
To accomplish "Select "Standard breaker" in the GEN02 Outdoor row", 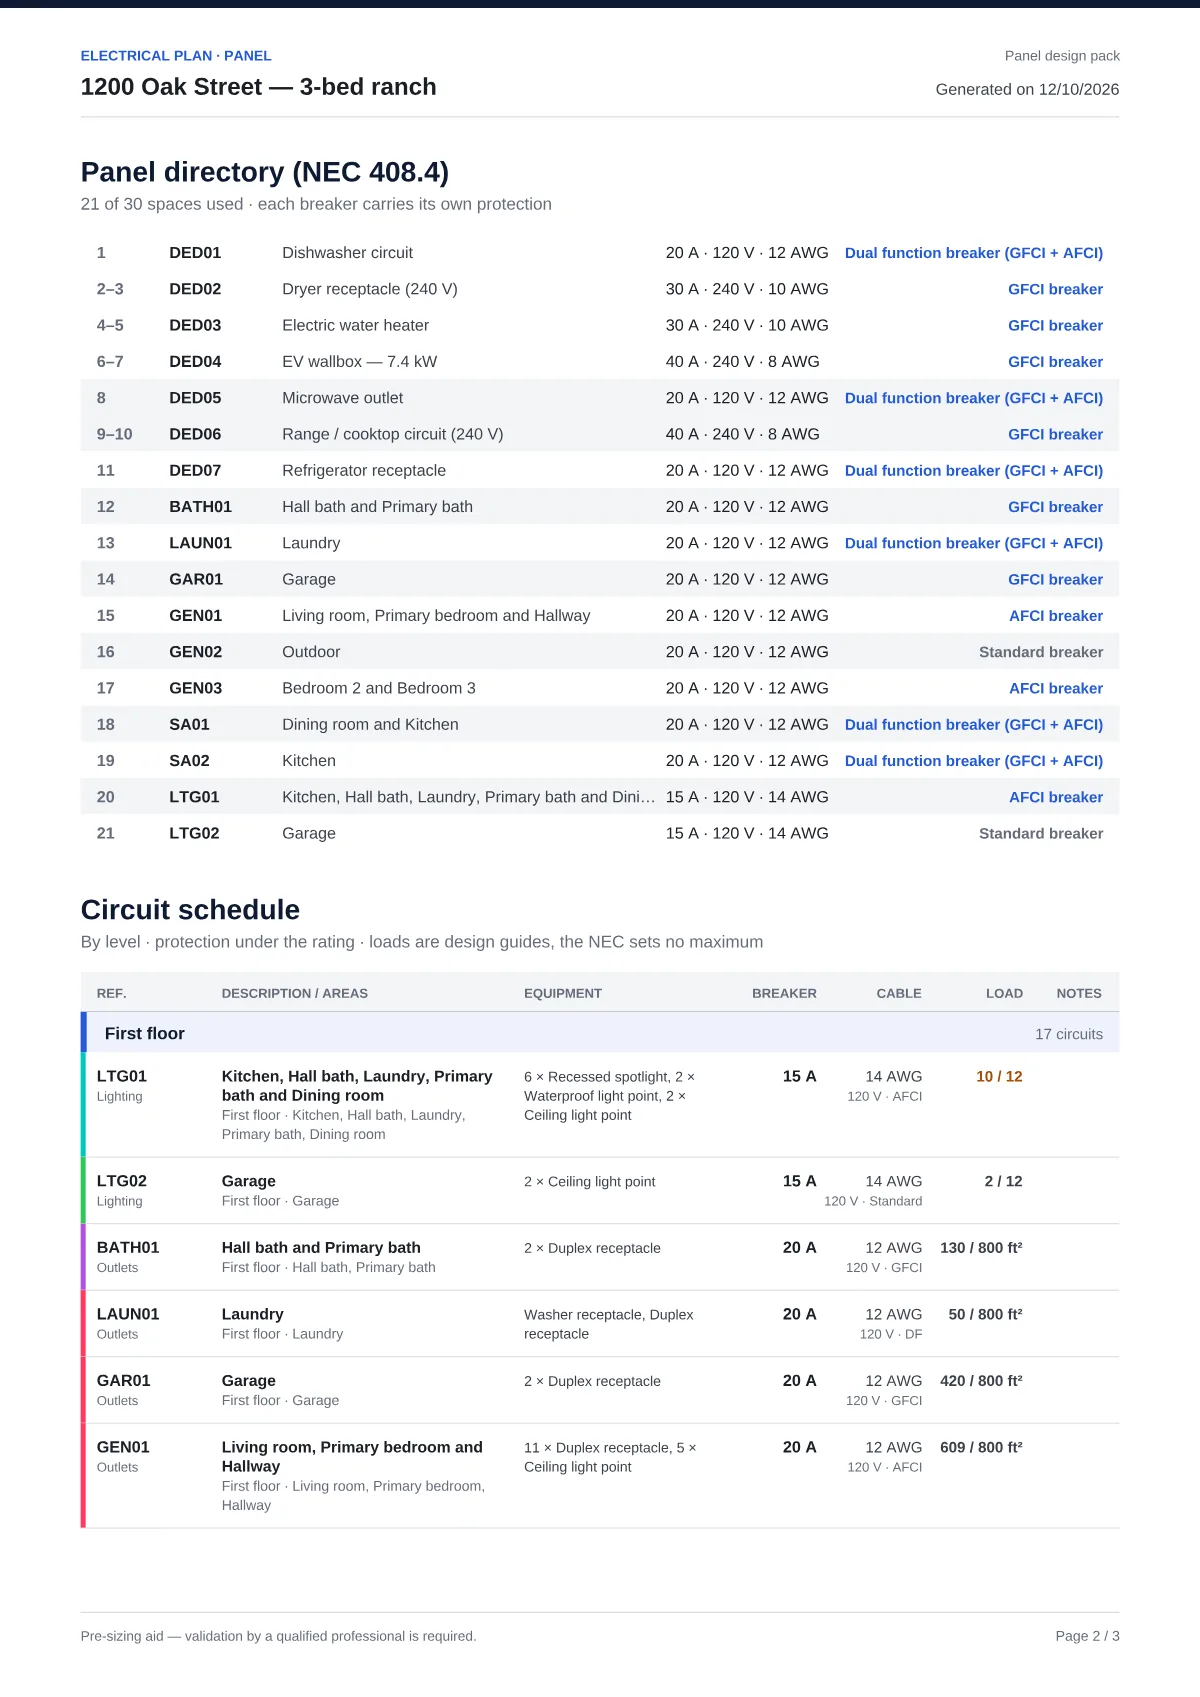I will [1041, 652].
